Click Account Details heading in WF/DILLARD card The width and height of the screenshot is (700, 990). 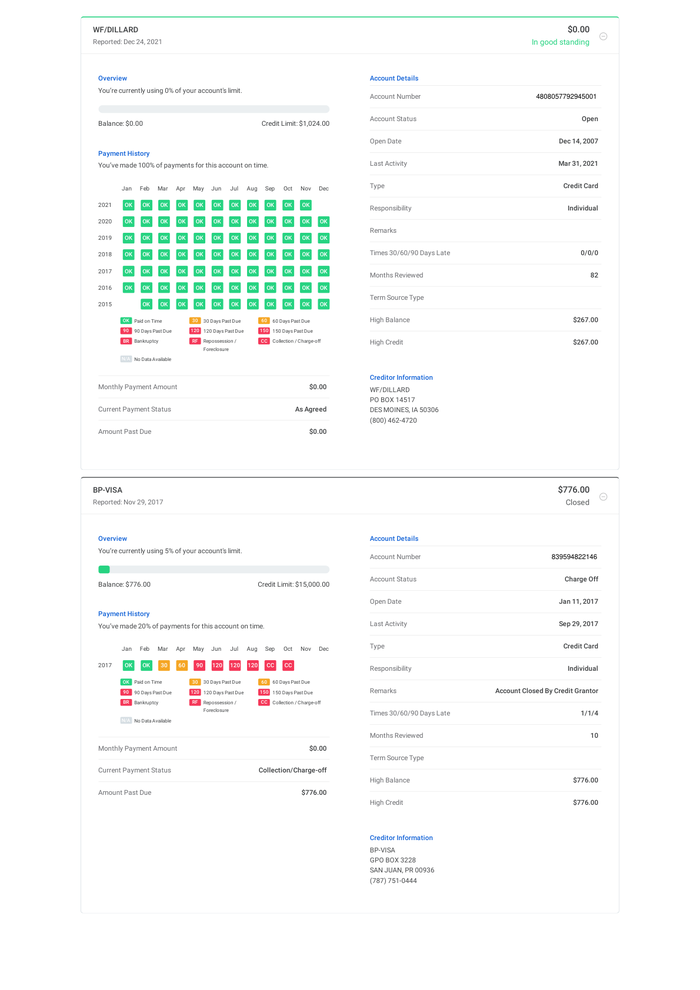(394, 78)
